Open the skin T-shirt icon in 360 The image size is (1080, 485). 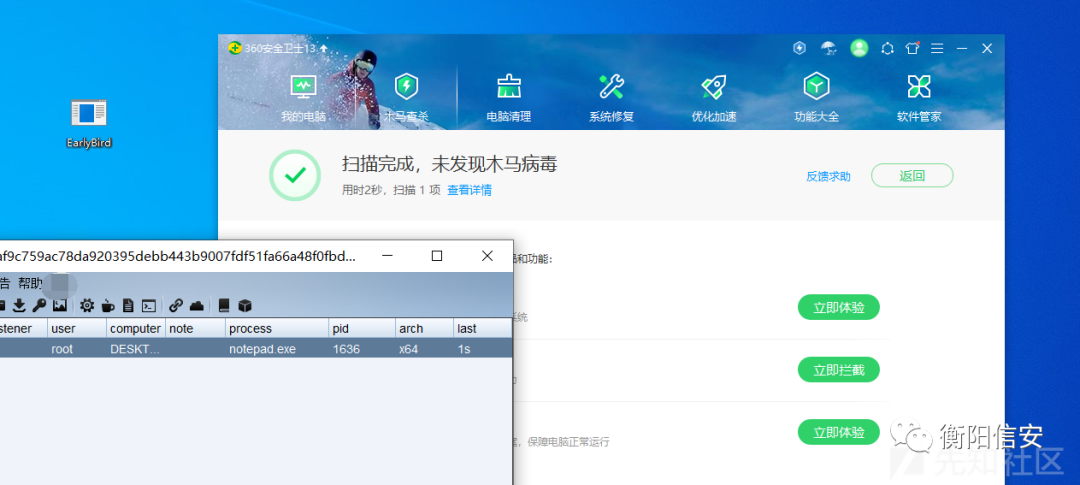[913, 48]
